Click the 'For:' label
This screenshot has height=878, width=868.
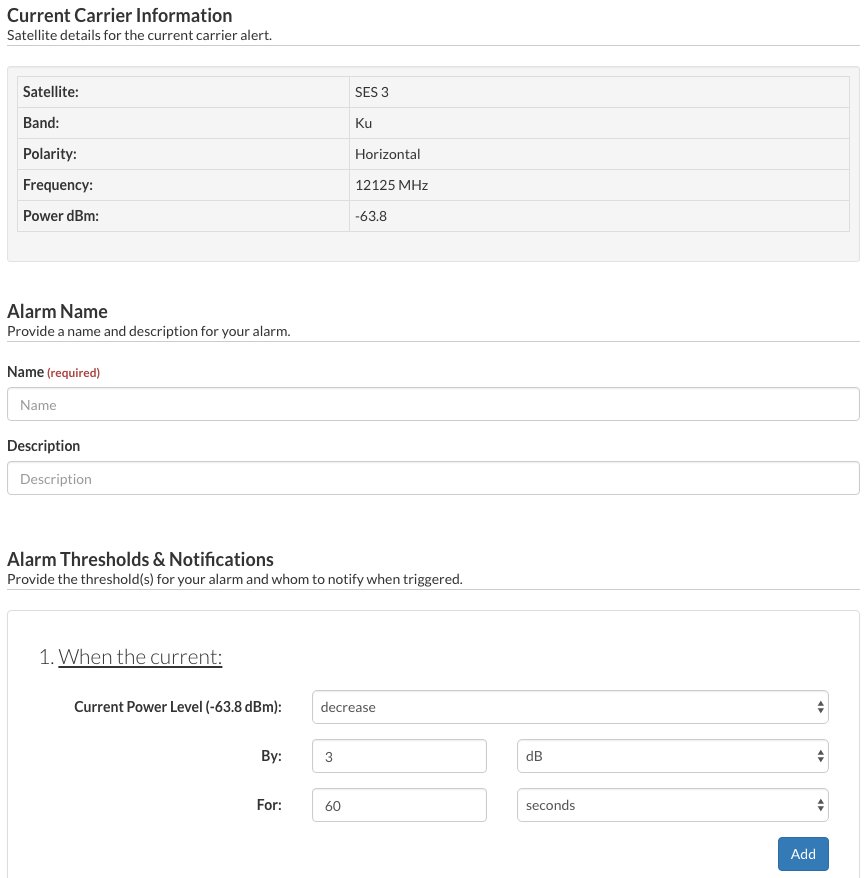pos(269,805)
